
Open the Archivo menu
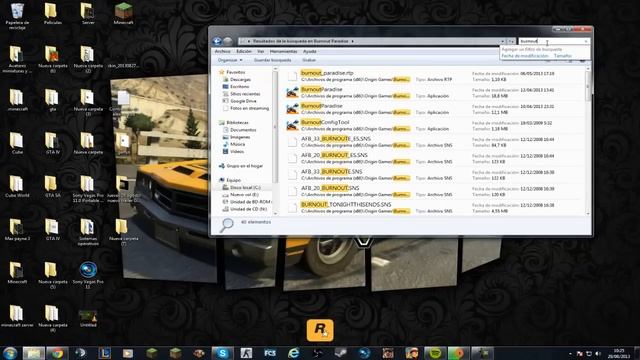pos(222,51)
